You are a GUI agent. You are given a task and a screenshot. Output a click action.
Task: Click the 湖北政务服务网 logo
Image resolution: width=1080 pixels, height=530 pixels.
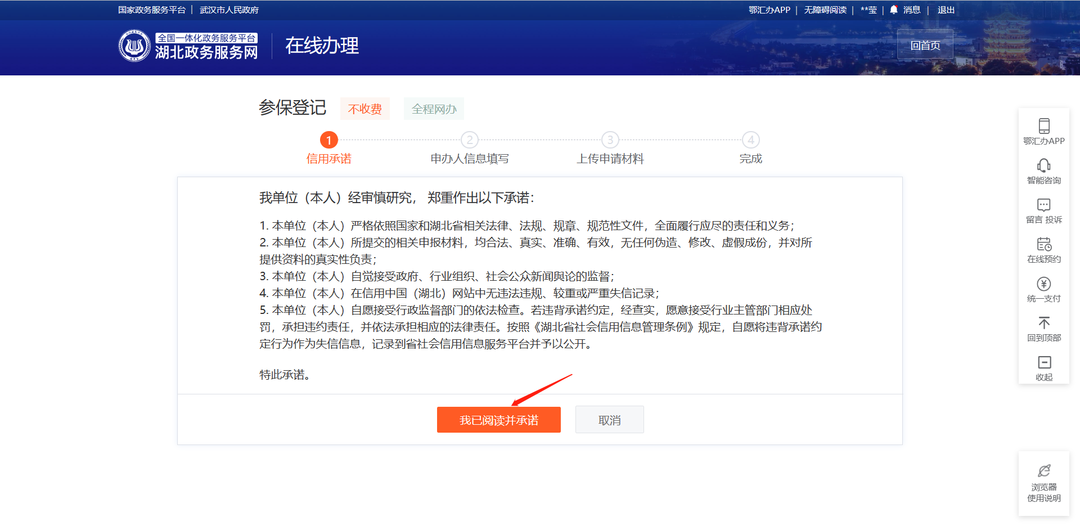click(x=188, y=46)
